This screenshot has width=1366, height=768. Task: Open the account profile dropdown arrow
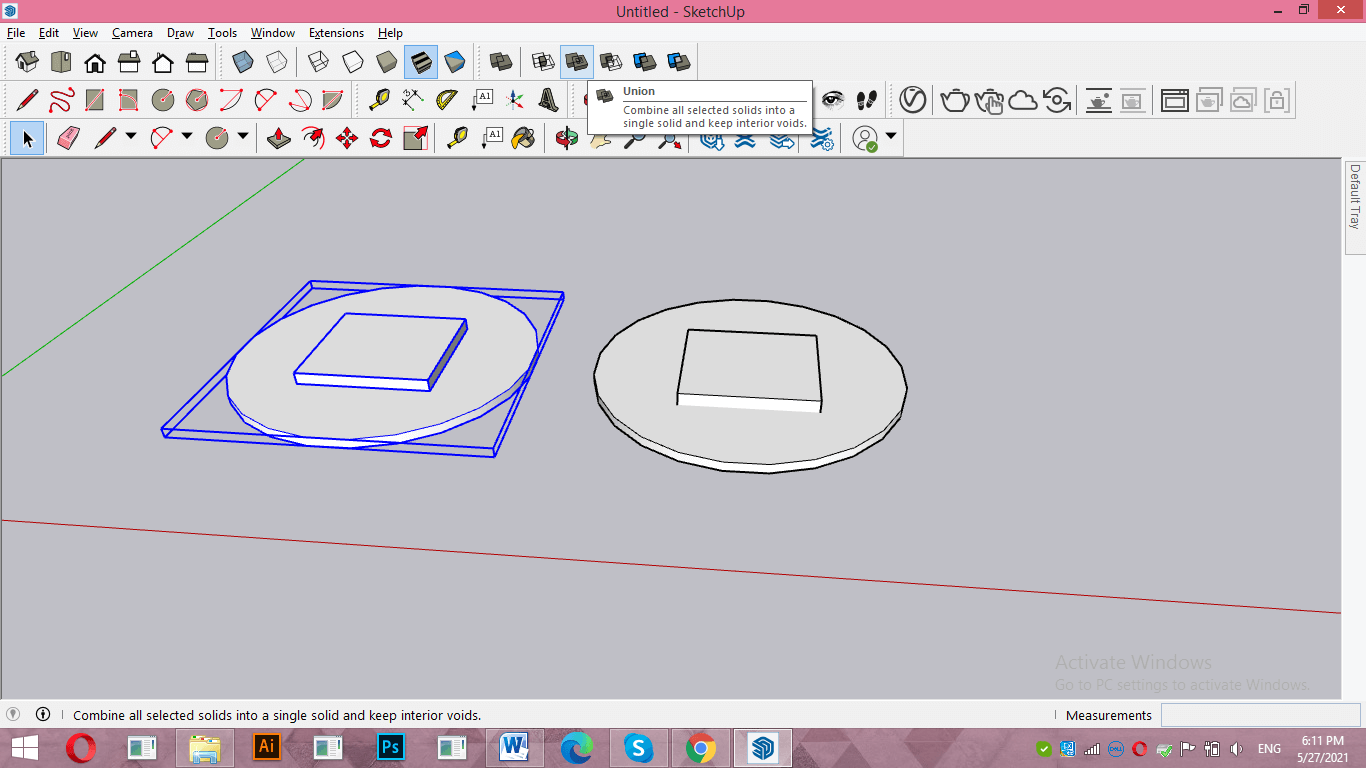(x=890, y=136)
